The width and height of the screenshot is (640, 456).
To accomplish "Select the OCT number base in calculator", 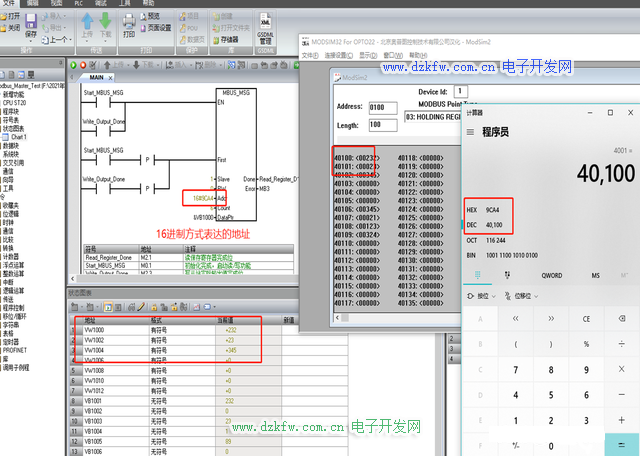I will (x=472, y=241).
